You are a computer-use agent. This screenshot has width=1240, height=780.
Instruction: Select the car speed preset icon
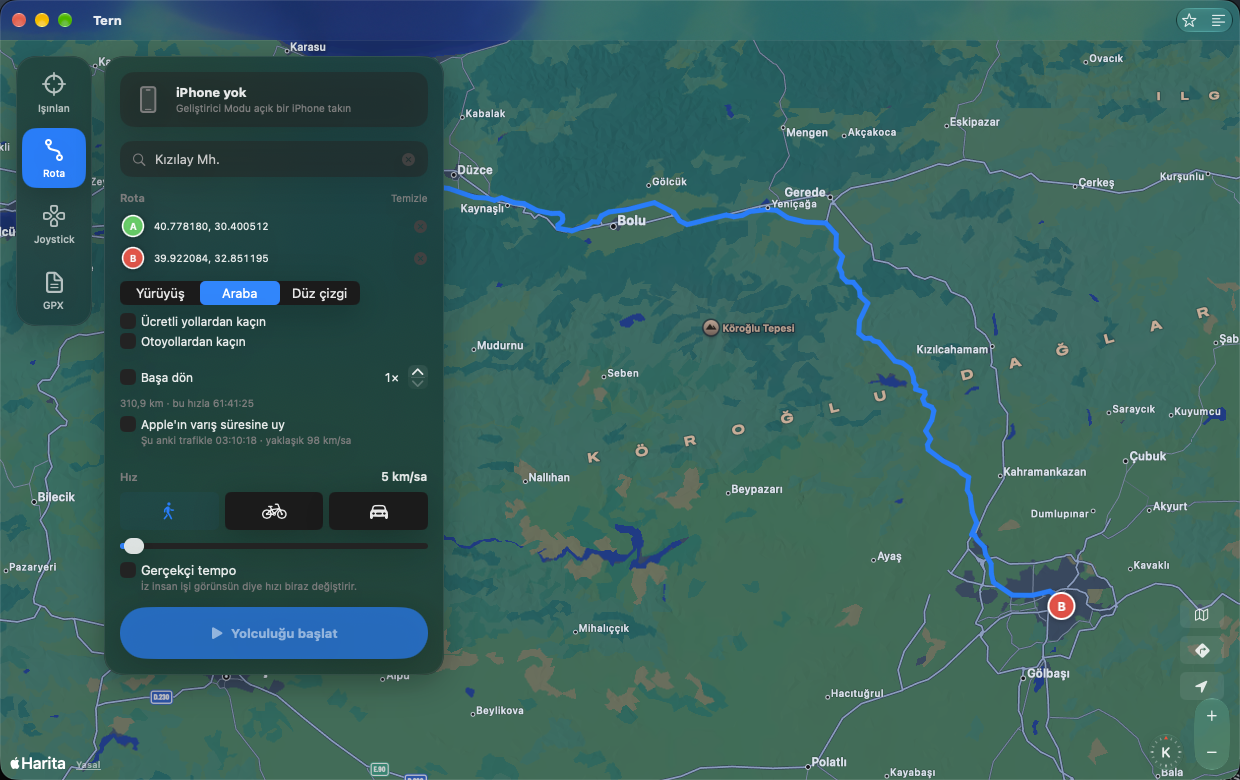(378, 511)
